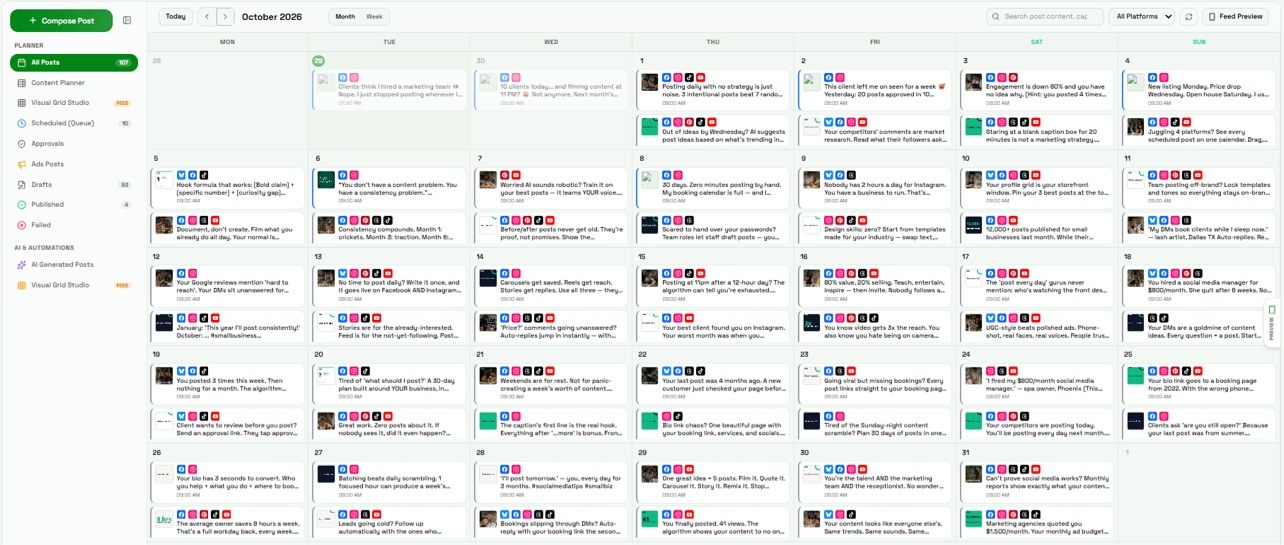Open the Content Planner page
Screen dimensions: 1284x545
[74, 83]
